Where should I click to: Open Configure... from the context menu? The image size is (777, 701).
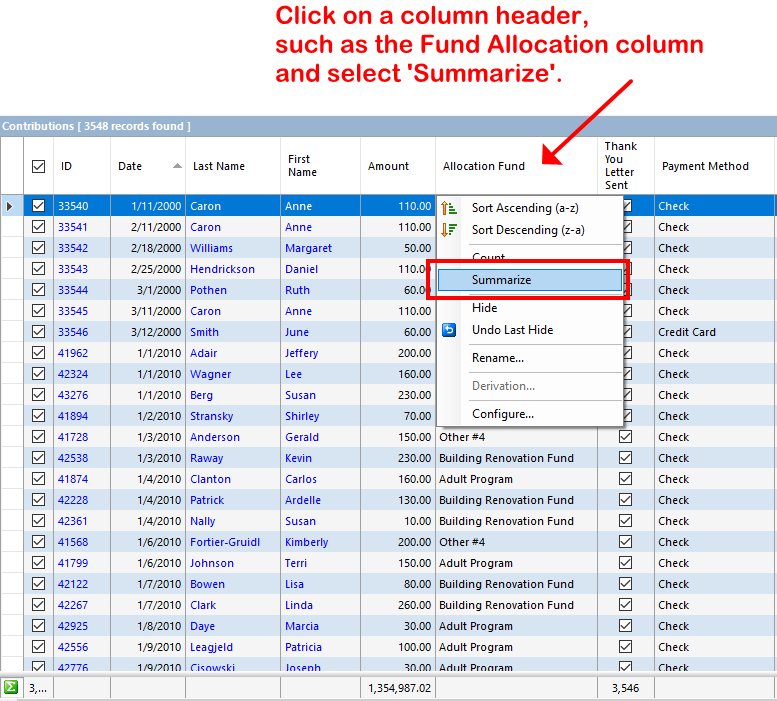pyautogui.click(x=502, y=414)
